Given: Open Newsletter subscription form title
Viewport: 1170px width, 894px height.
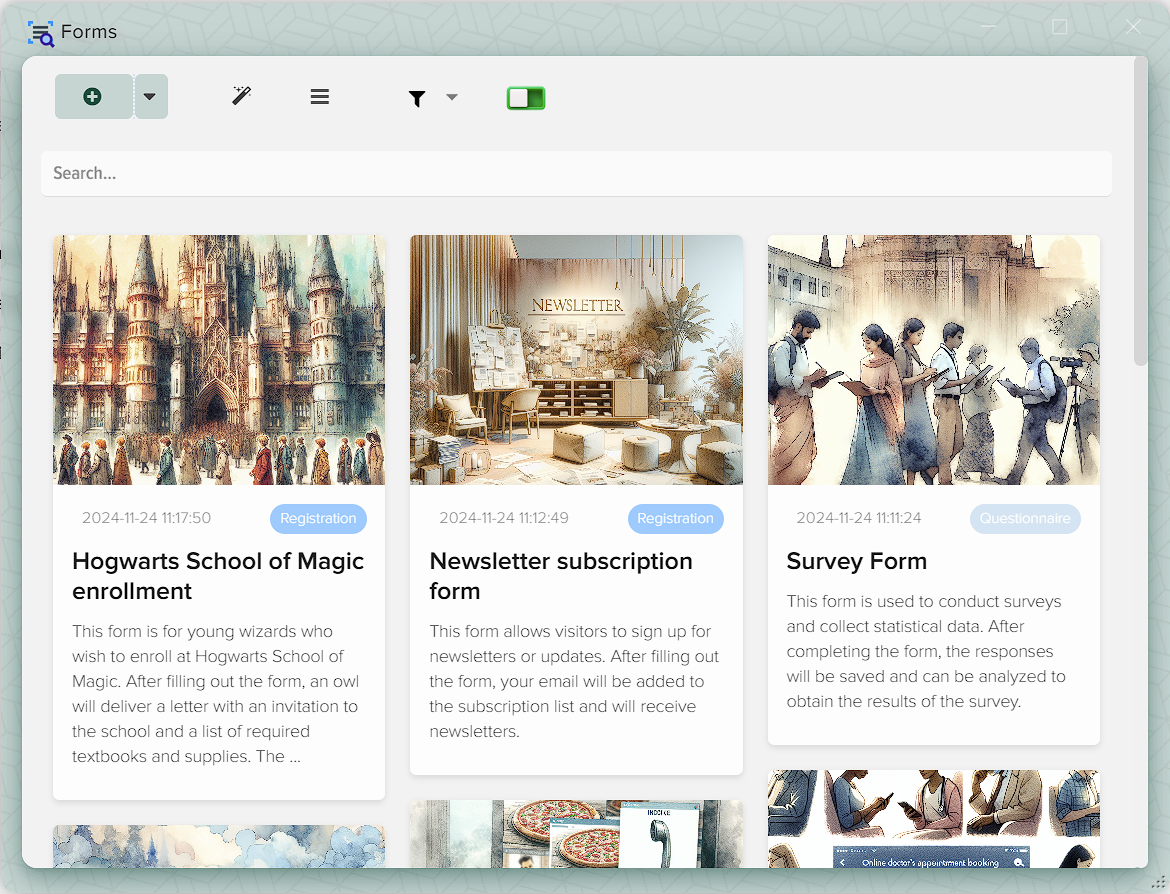Looking at the screenshot, I should tap(561, 576).
